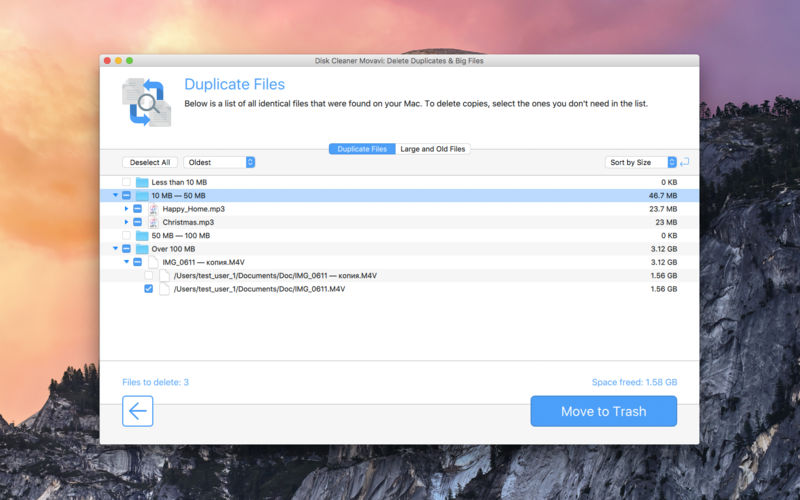
Task: Click the Deselect All button
Action: pyautogui.click(x=150, y=162)
